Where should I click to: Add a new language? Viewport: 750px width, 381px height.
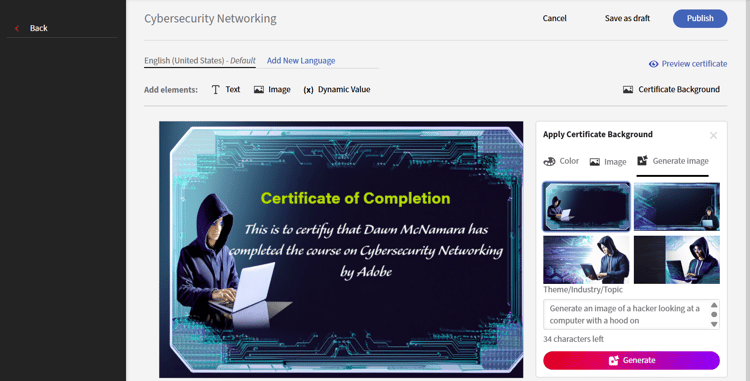point(301,61)
